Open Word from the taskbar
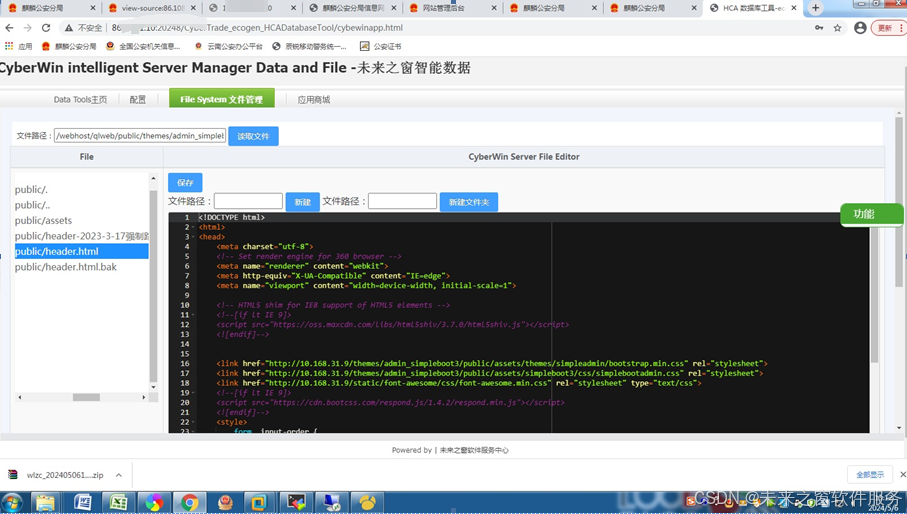The image size is (907, 514). [83, 502]
